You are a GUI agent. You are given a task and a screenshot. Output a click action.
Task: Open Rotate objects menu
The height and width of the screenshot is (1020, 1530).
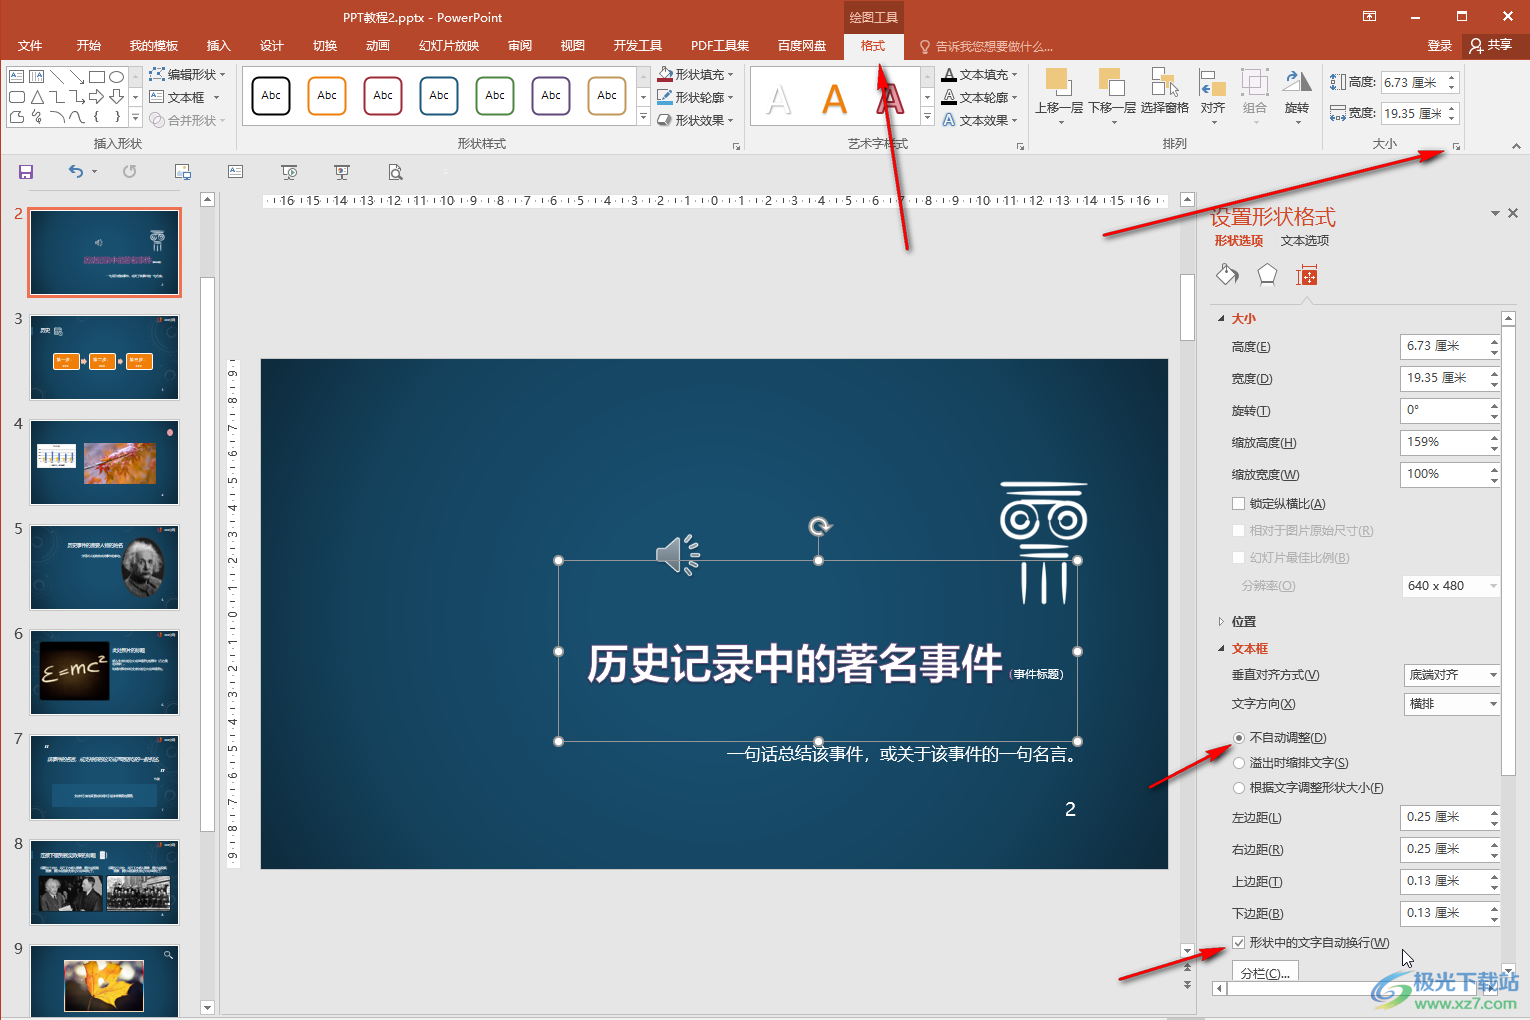(1297, 96)
